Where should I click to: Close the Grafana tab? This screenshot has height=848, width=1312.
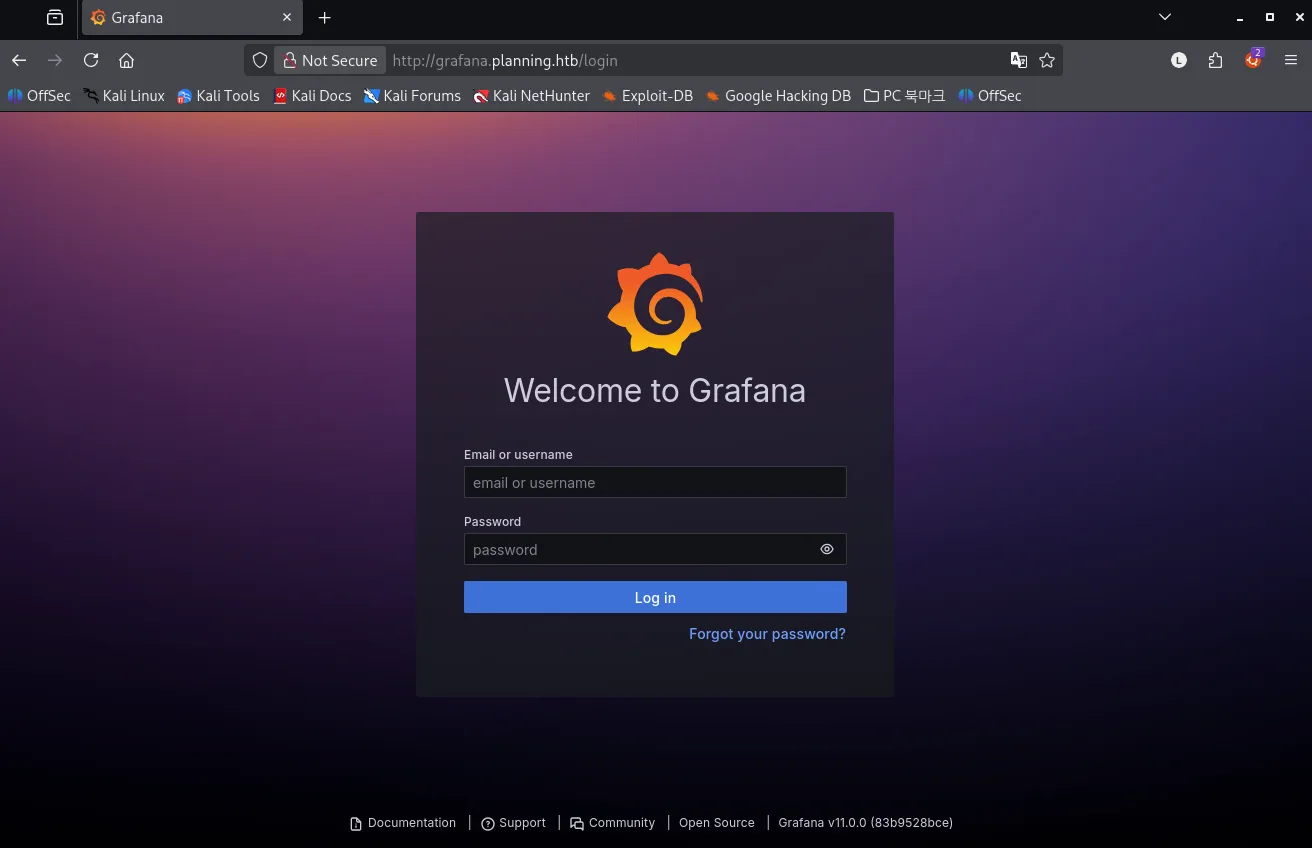(x=287, y=18)
